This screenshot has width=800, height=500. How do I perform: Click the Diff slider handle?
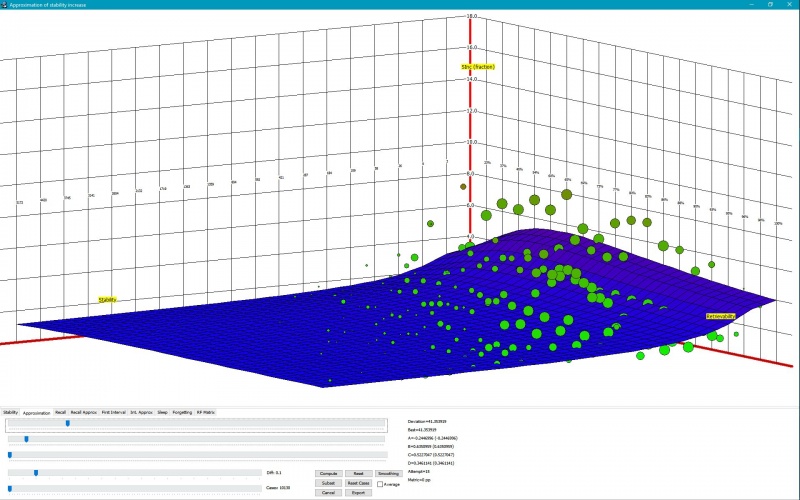tap(36, 472)
